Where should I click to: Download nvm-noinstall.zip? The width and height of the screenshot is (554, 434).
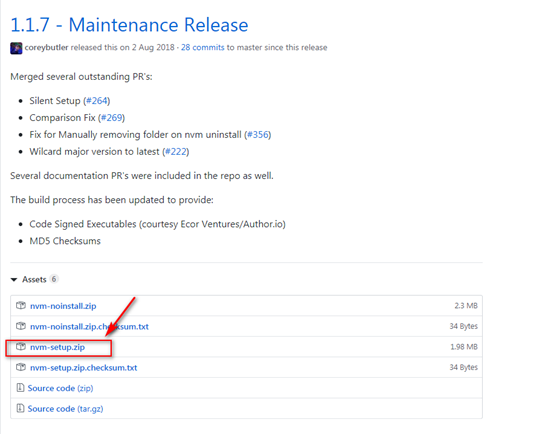pyautogui.click(x=63, y=306)
